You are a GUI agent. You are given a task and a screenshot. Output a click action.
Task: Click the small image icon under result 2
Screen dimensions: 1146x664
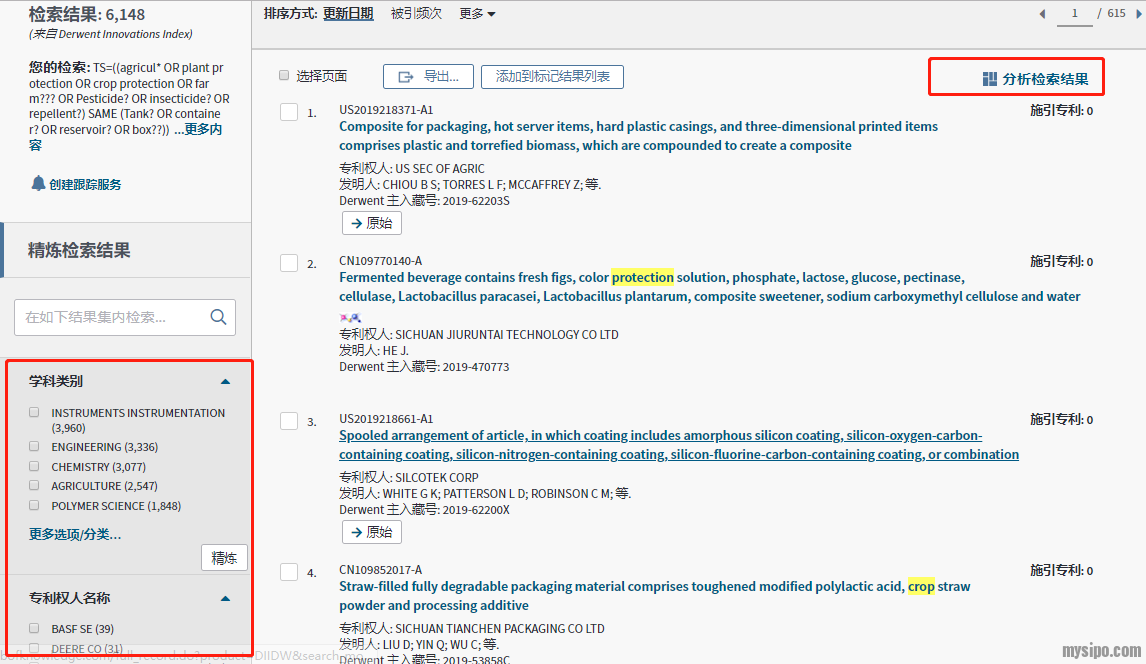[x=350, y=318]
